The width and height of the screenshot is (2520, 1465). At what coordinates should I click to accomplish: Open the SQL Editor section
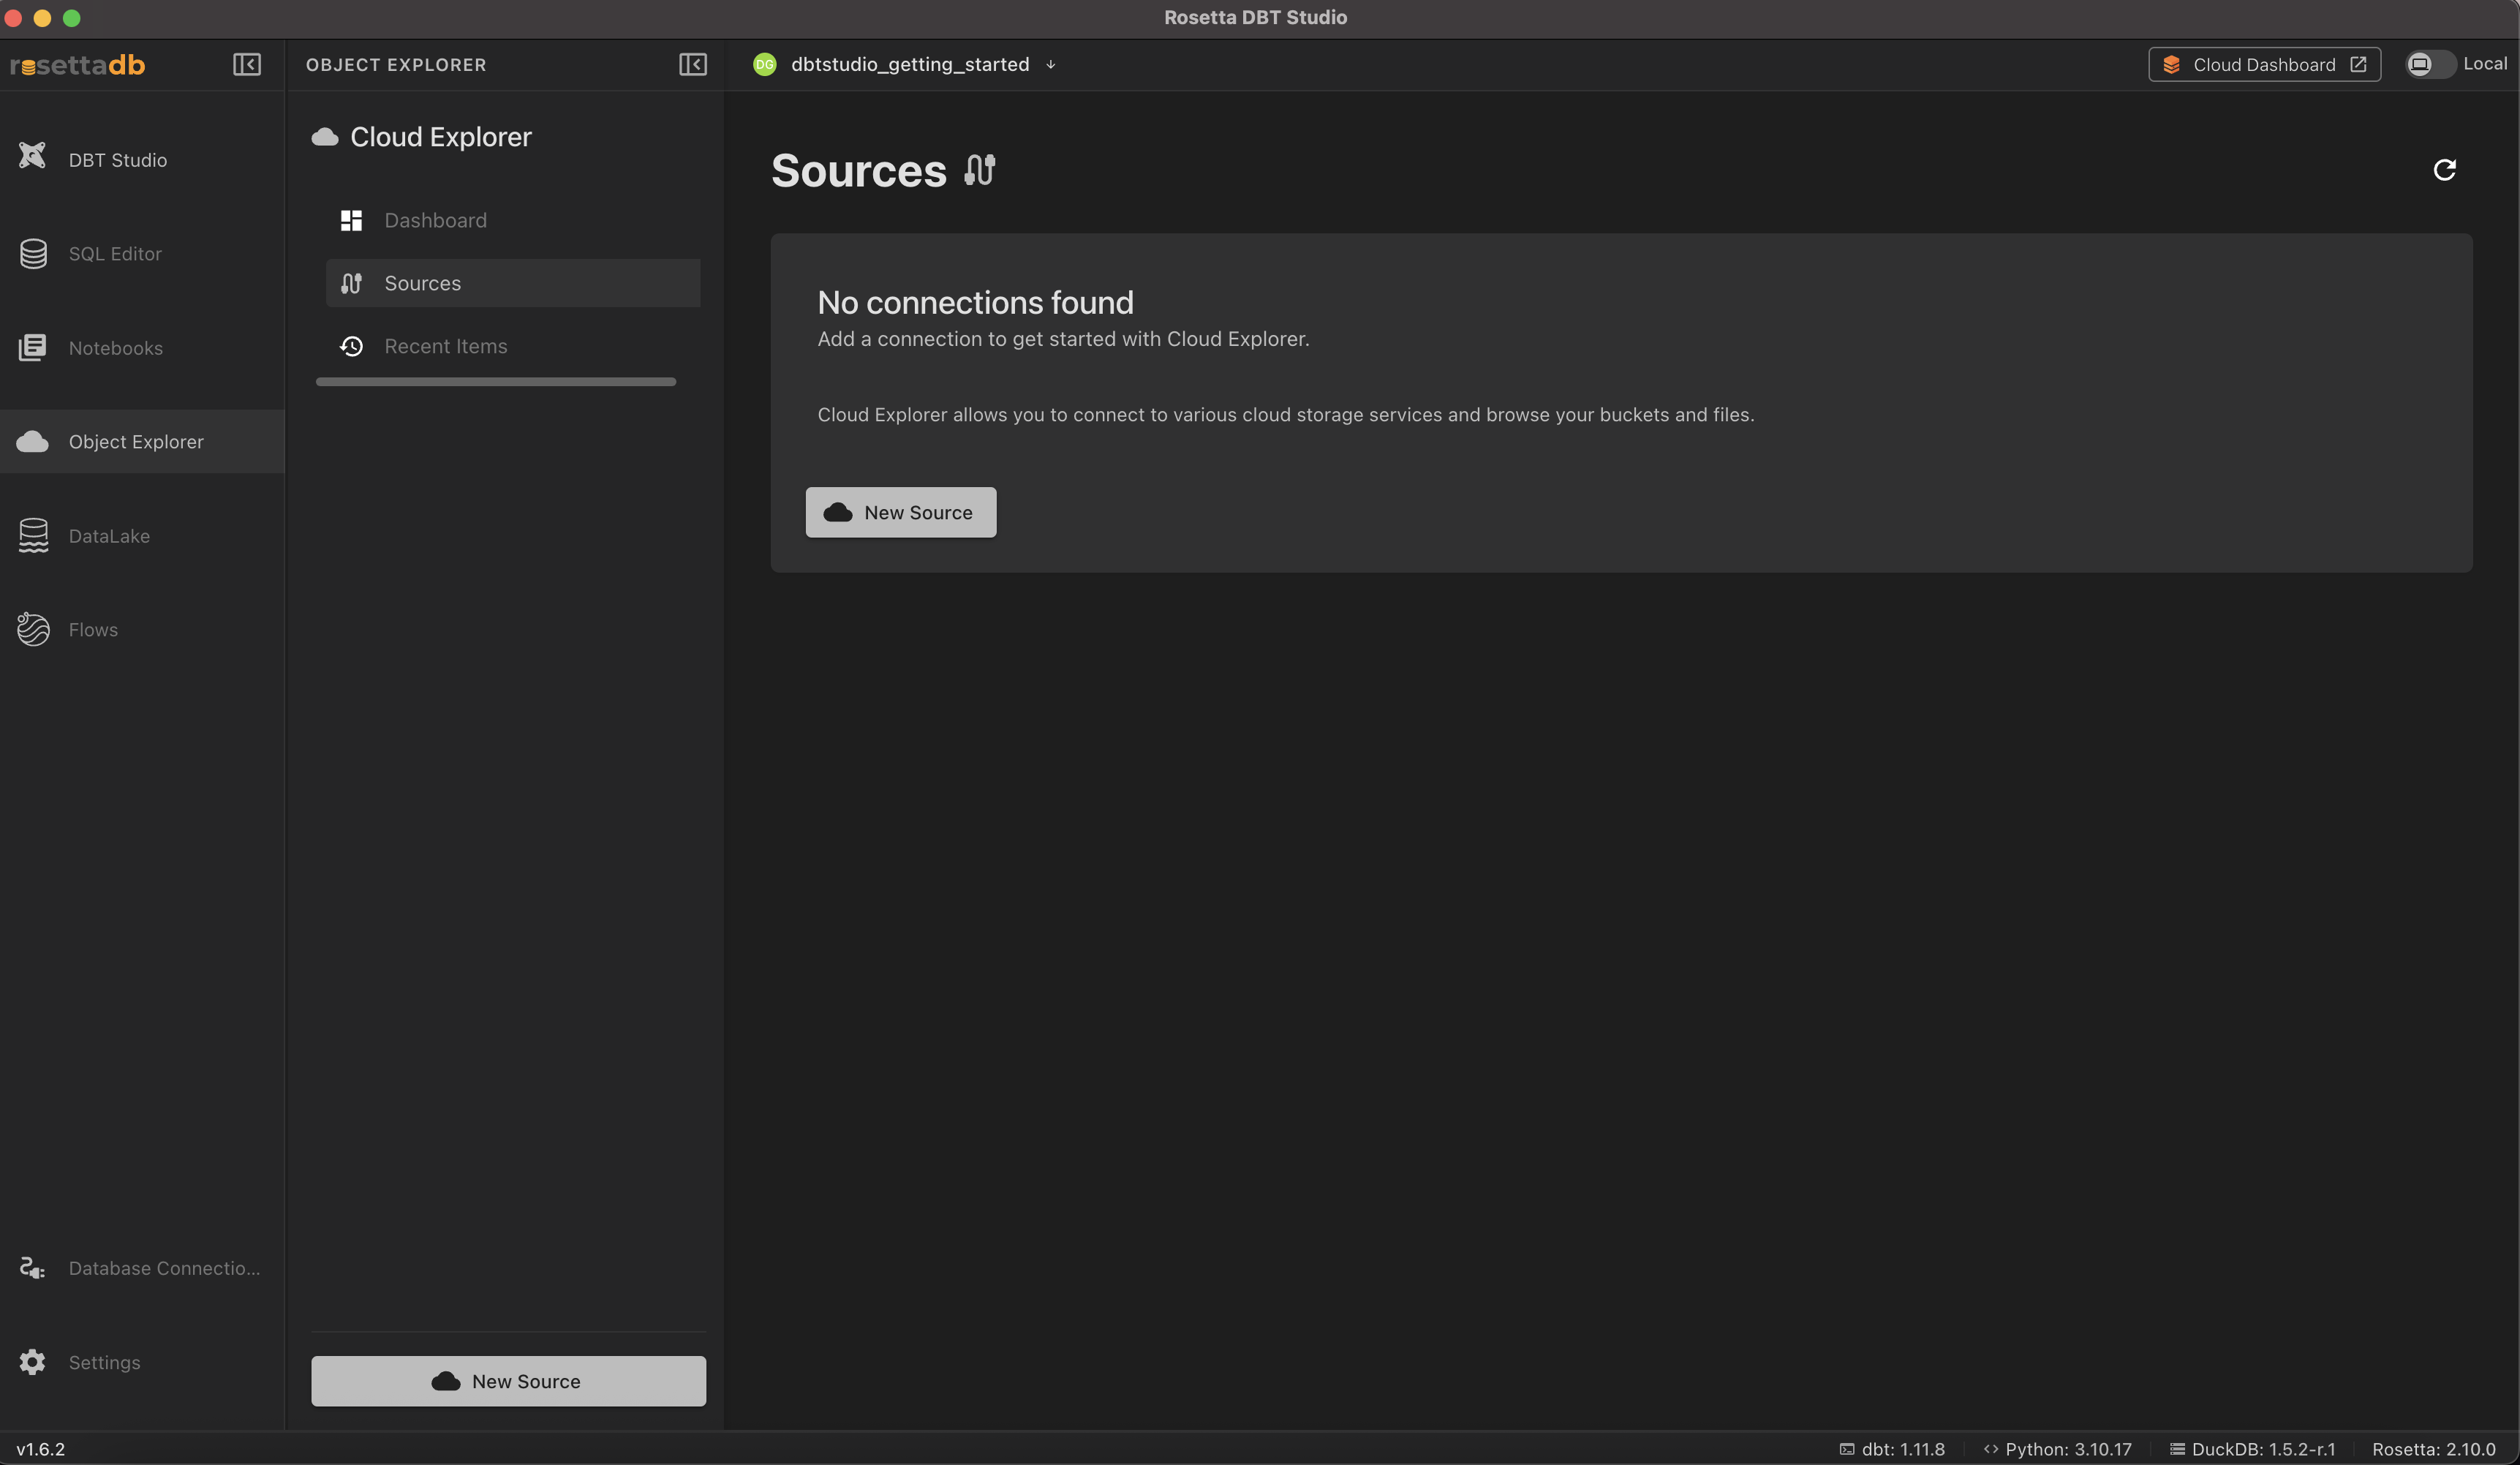click(142, 254)
